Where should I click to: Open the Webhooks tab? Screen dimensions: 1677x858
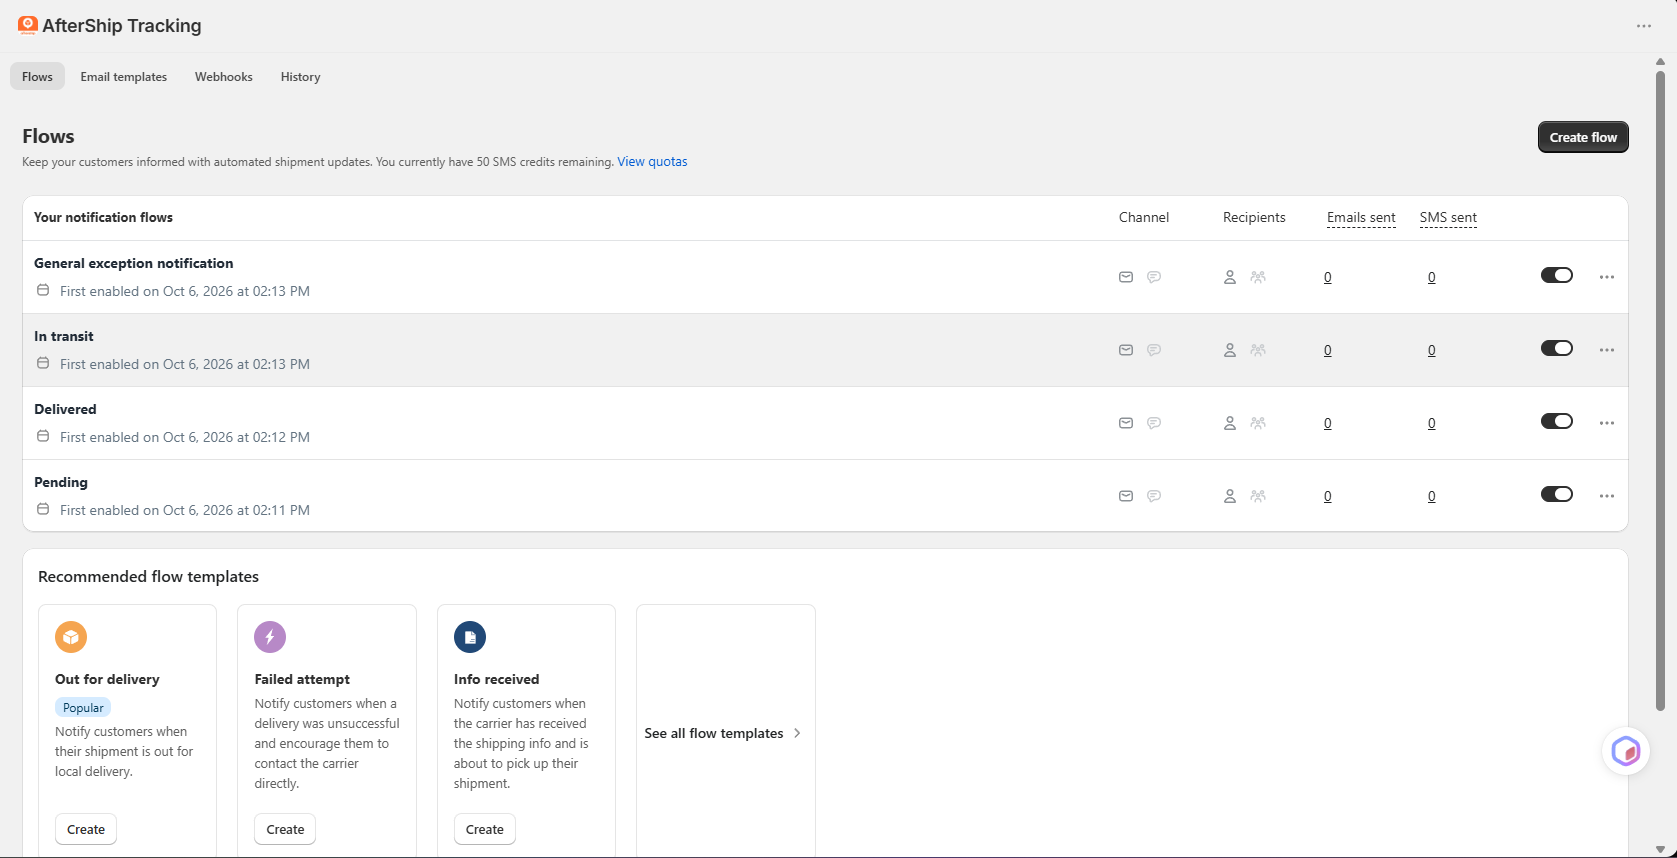224,77
